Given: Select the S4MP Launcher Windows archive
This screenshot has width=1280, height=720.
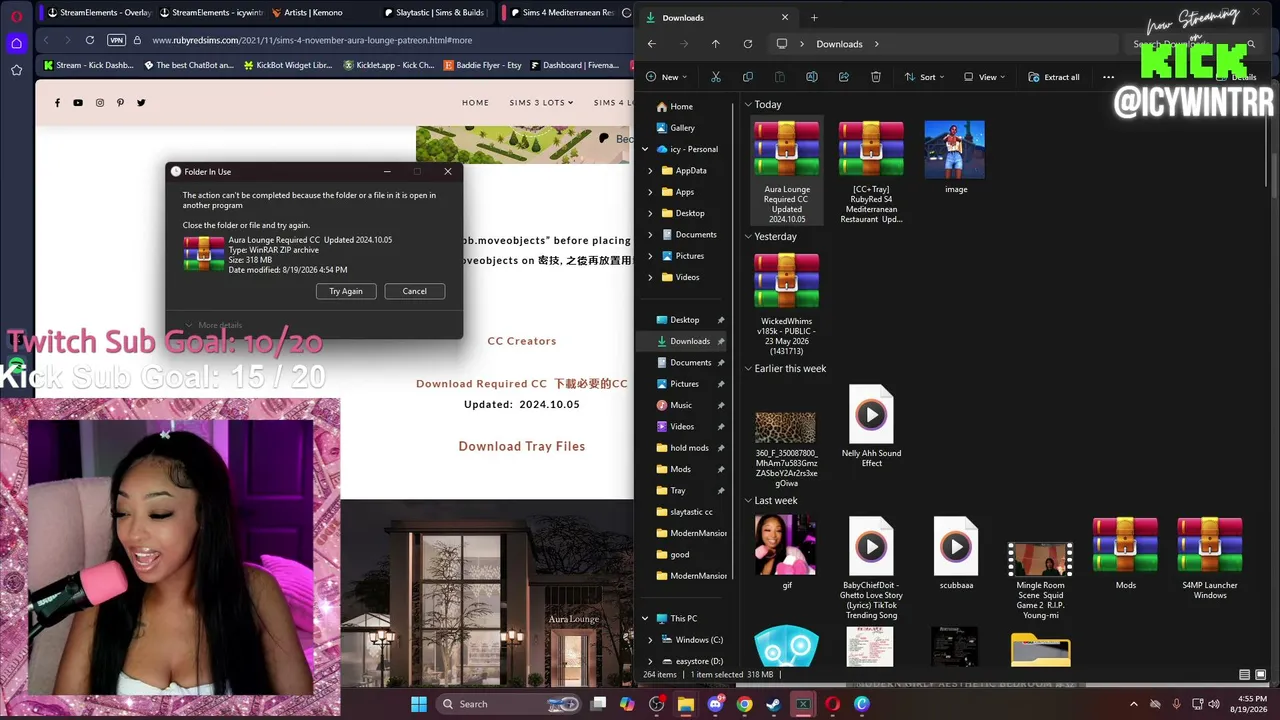Looking at the screenshot, I should [x=1210, y=558].
